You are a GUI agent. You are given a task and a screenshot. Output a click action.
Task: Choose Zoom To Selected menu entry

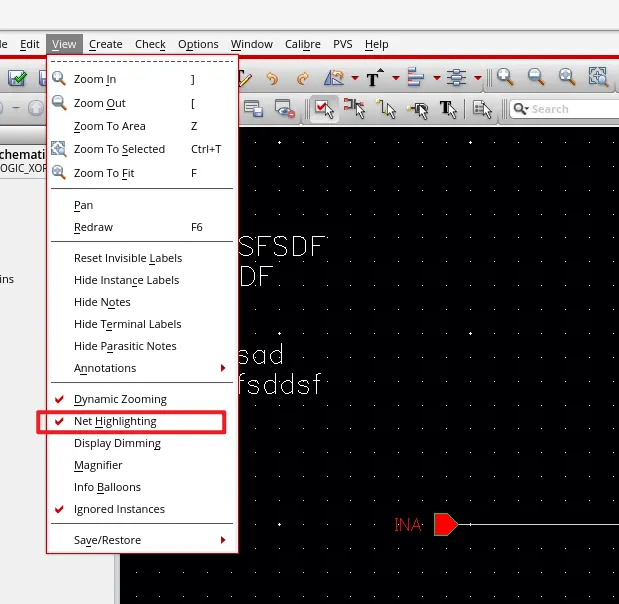click(142, 149)
